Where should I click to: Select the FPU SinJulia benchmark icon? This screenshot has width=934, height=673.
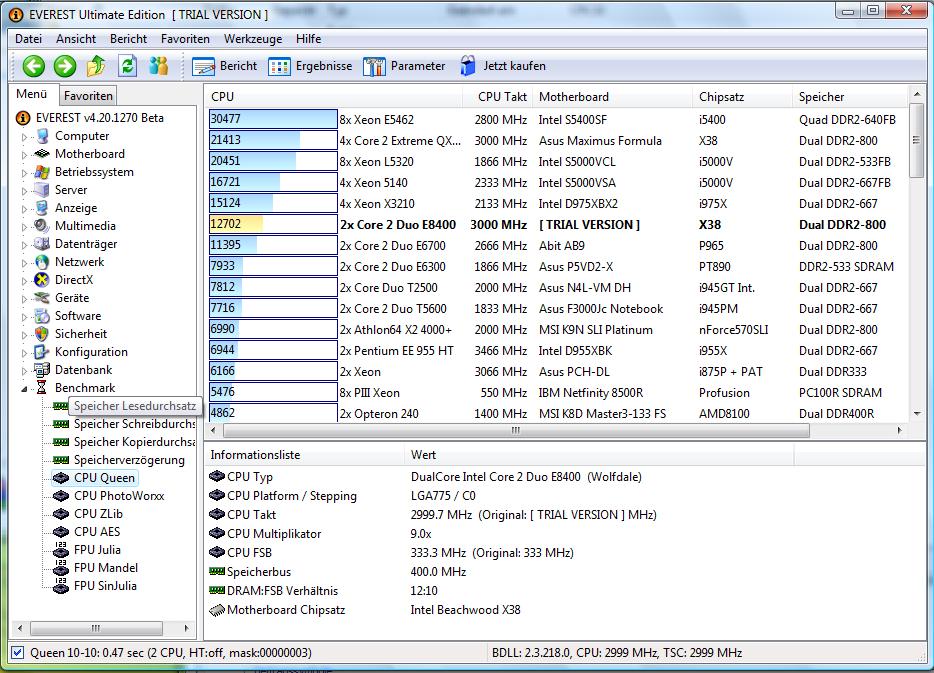61,585
